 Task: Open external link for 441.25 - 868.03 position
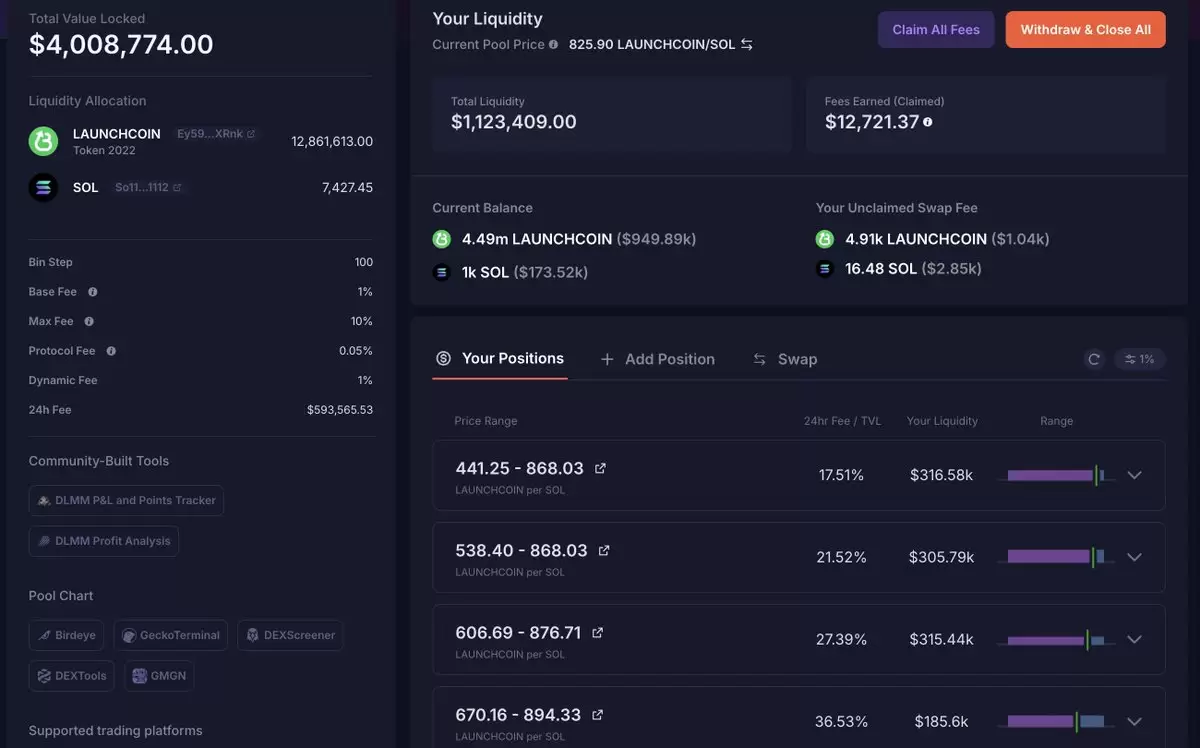tap(600, 468)
